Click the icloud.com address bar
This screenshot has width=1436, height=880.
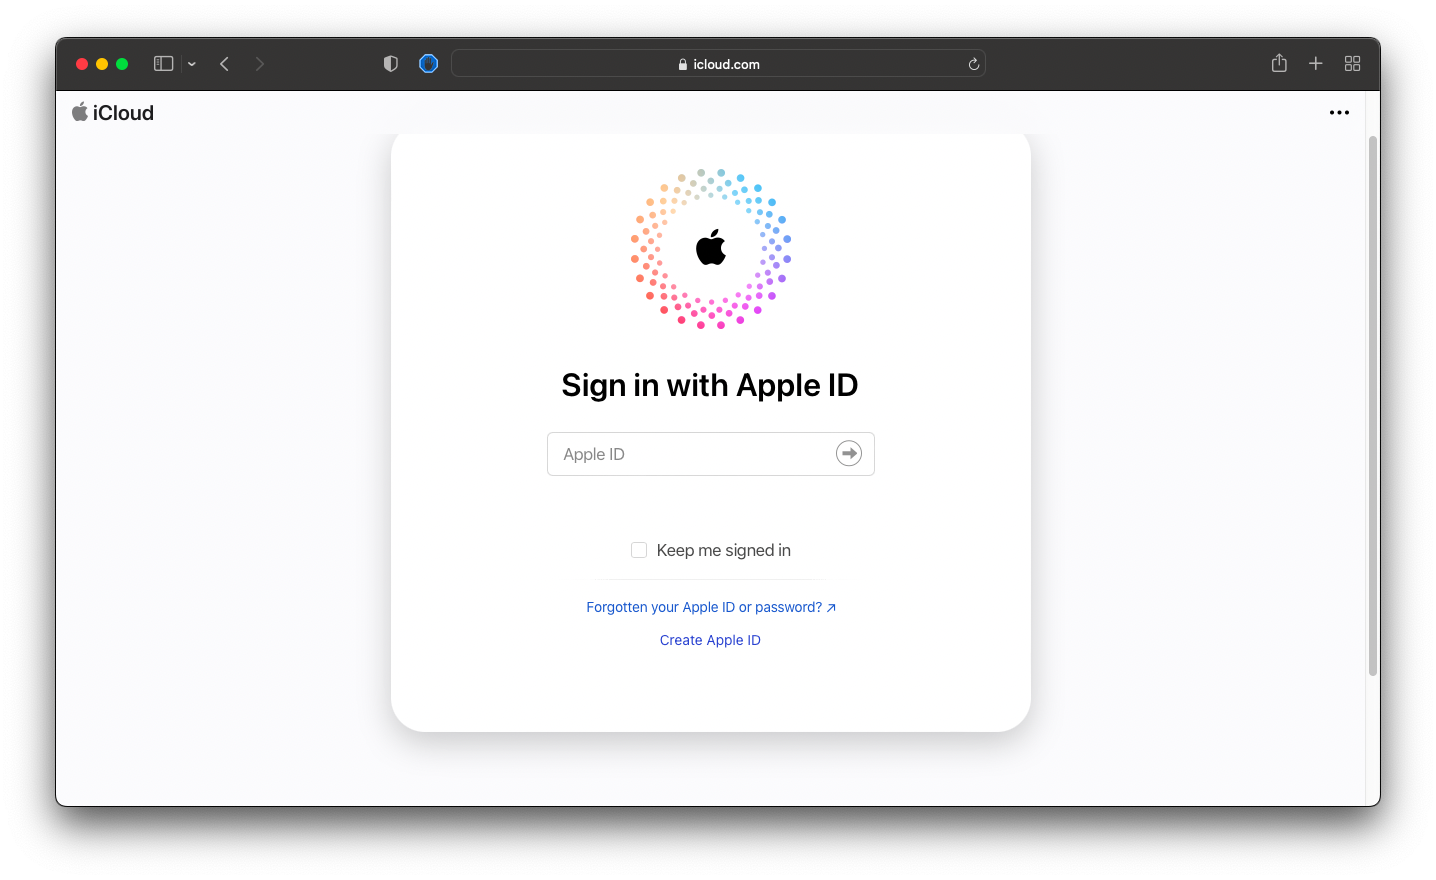(718, 63)
